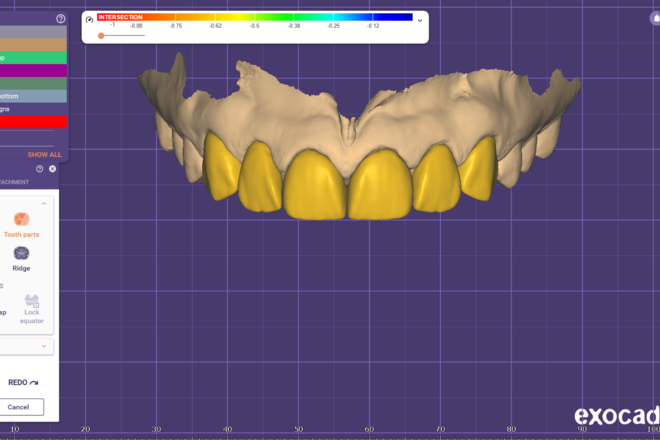Open the notification bell at the top right
The height and width of the screenshot is (440, 660).
coord(655,19)
